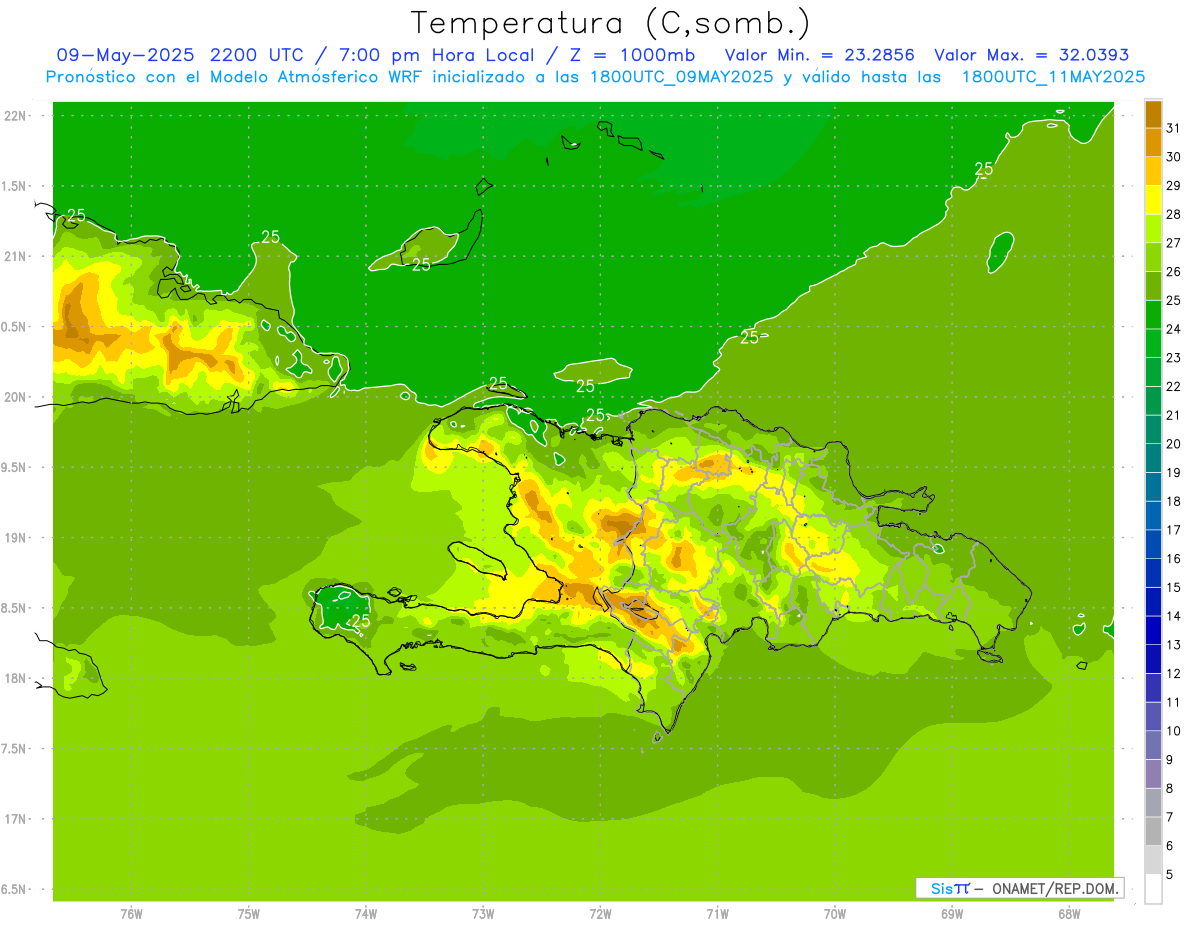This screenshot has height=927, width=1200.
Task: Click the orange swatch between 30 and 31
Action: tap(1153, 142)
